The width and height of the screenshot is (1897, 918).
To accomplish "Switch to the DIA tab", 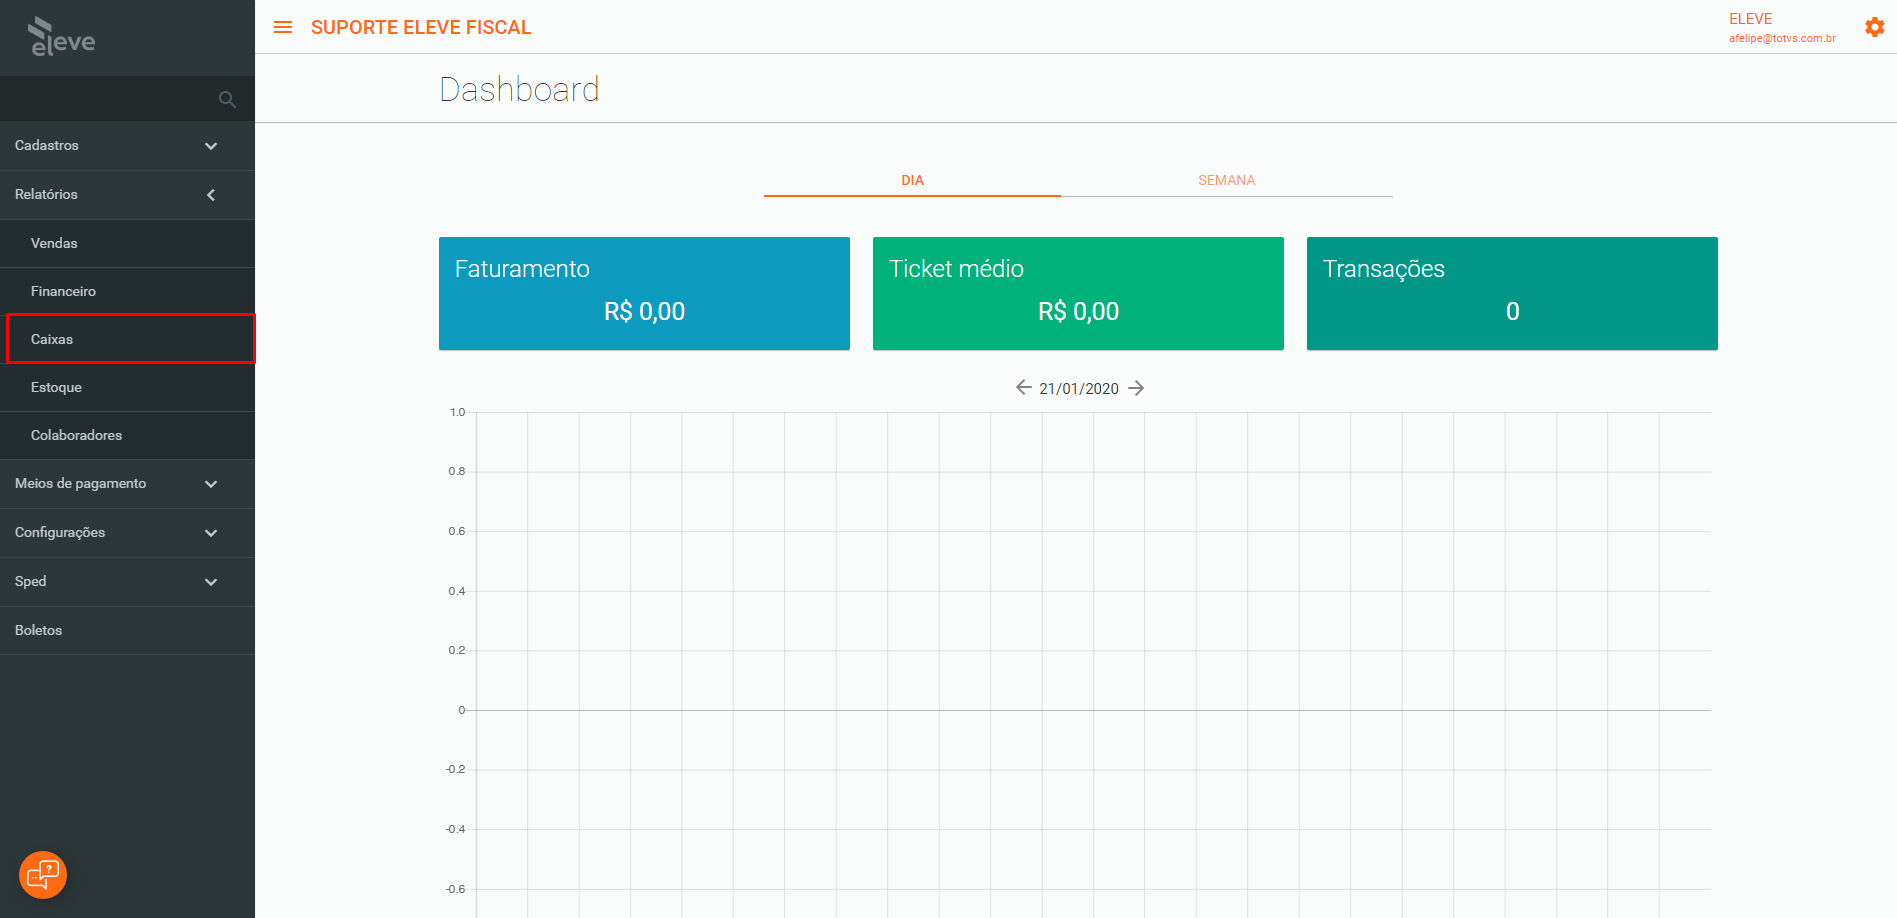I will tap(912, 180).
